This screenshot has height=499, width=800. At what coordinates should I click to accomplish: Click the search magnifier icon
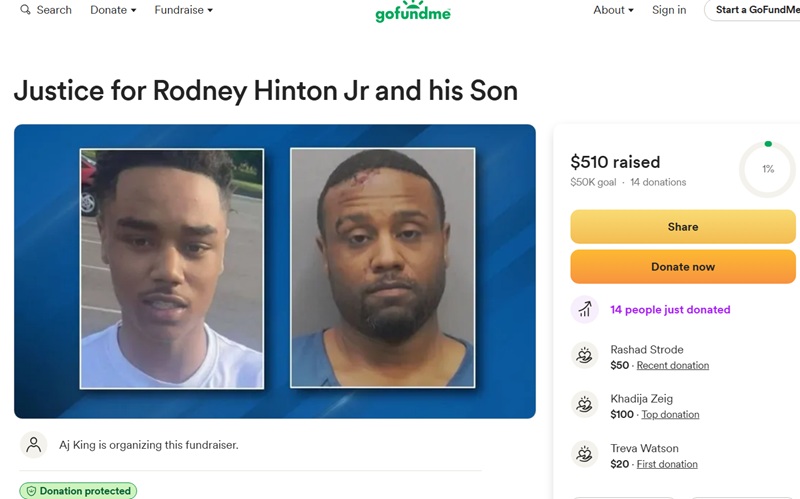pos(25,10)
